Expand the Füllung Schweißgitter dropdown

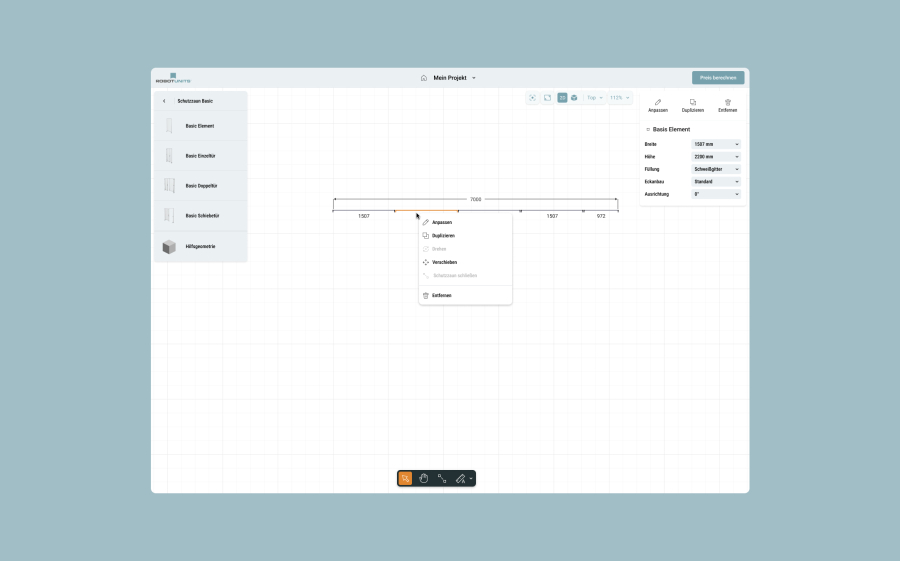(716, 169)
